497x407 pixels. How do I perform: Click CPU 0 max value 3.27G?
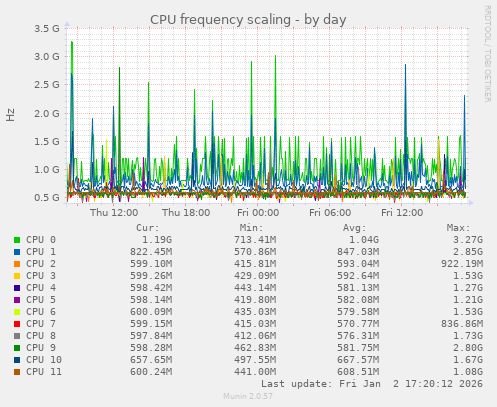tap(468, 240)
